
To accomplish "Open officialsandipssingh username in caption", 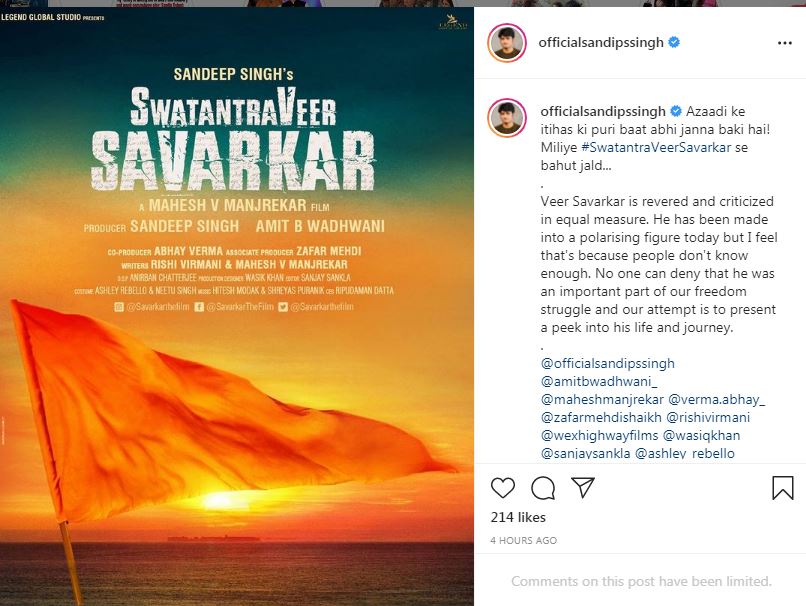I will pos(603,111).
